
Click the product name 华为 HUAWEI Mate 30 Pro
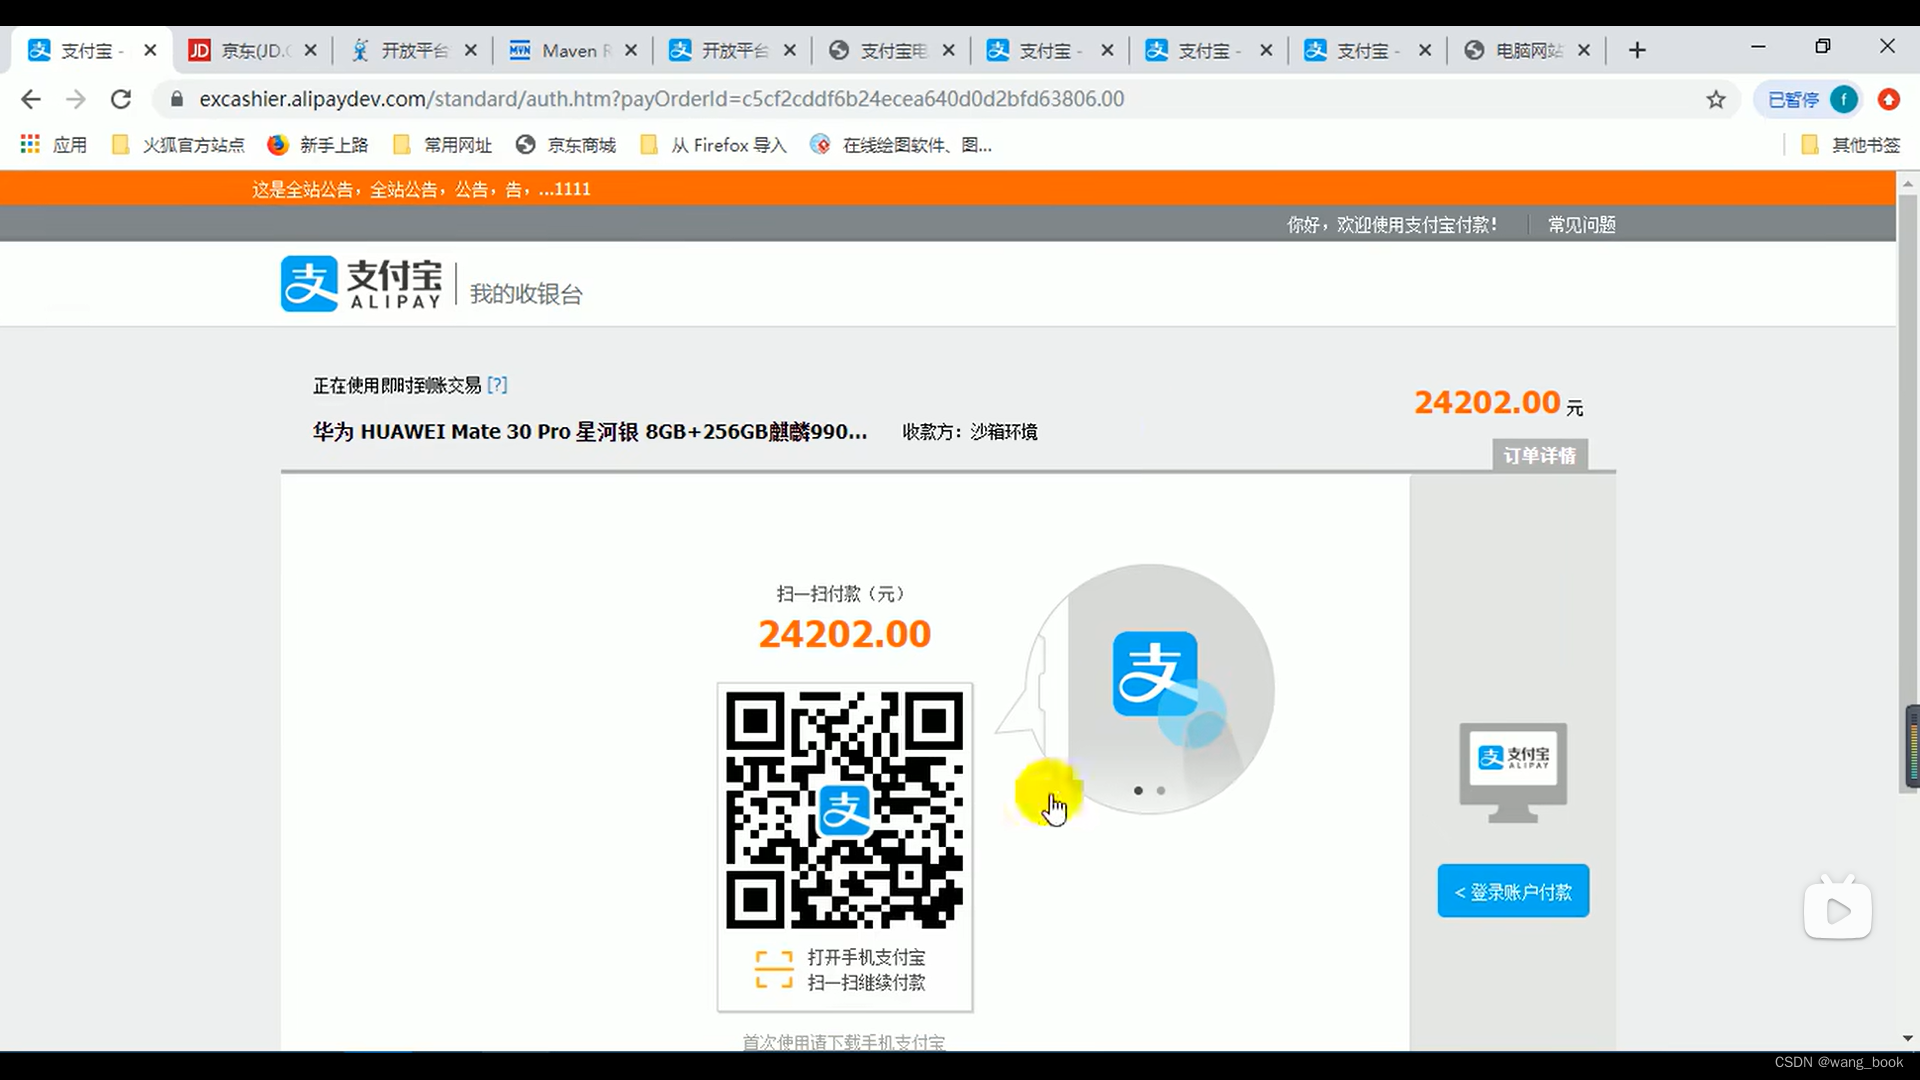[x=589, y=432]
